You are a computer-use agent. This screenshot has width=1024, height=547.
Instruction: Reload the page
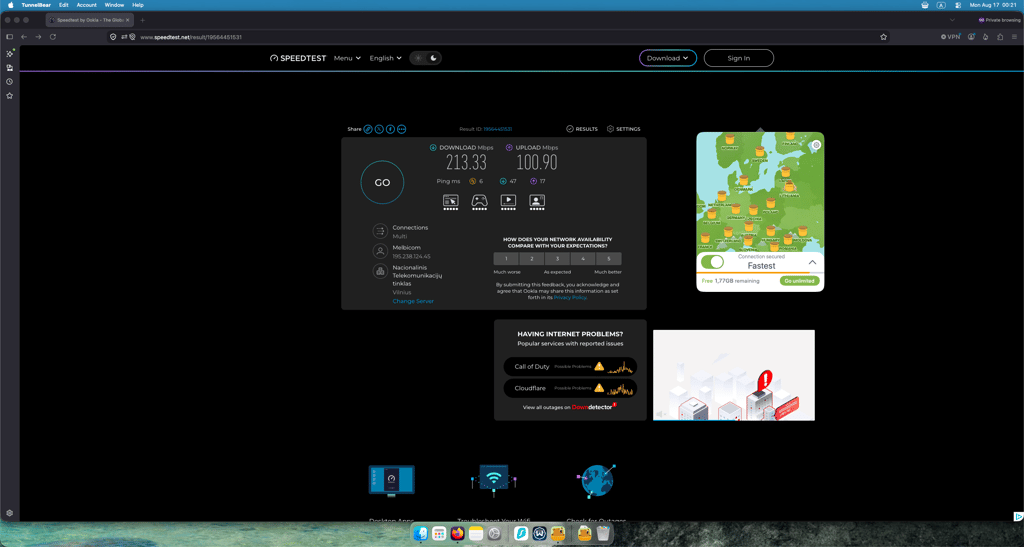[x=53, y=37]
